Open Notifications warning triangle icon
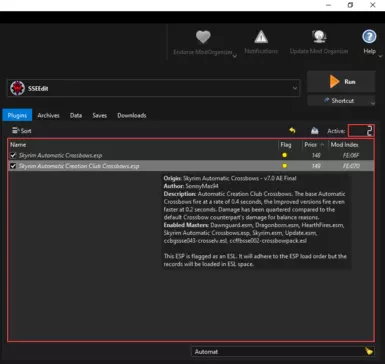The width and height of the screenshot is (385, 364). (x=261, y=37)
